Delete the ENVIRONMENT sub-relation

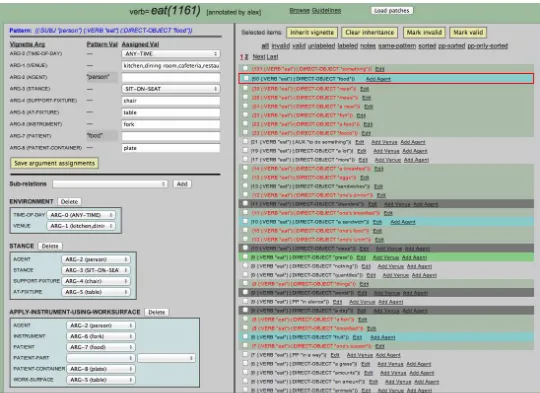69,201
